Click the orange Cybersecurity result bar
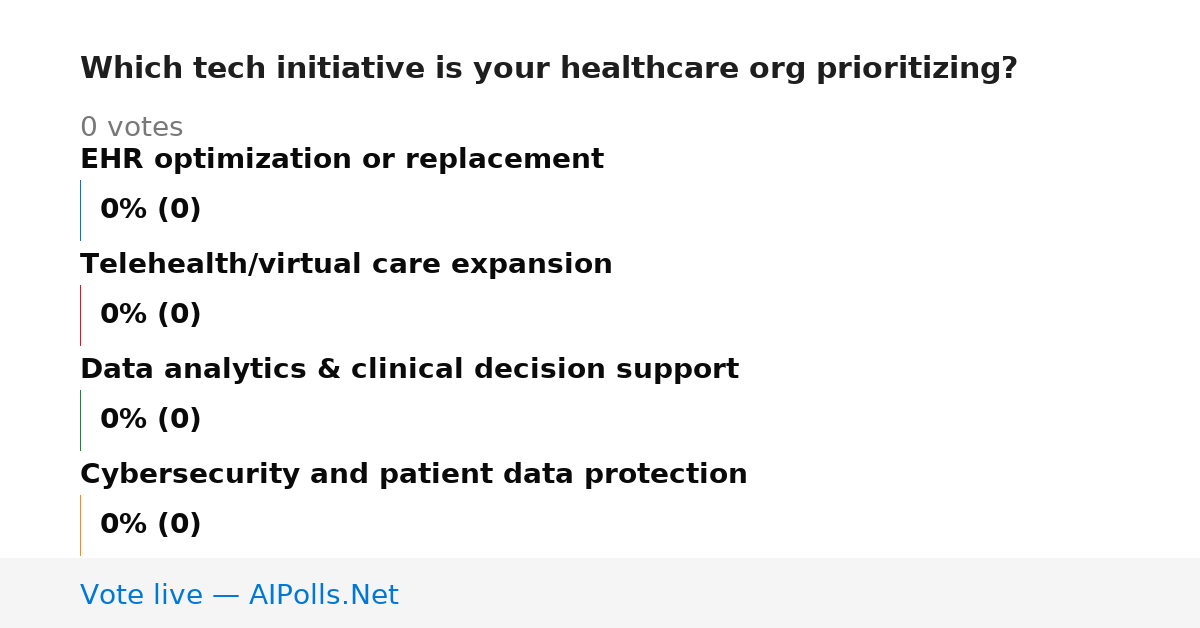This screenshot has height=628, width=1200. (80, 525)
